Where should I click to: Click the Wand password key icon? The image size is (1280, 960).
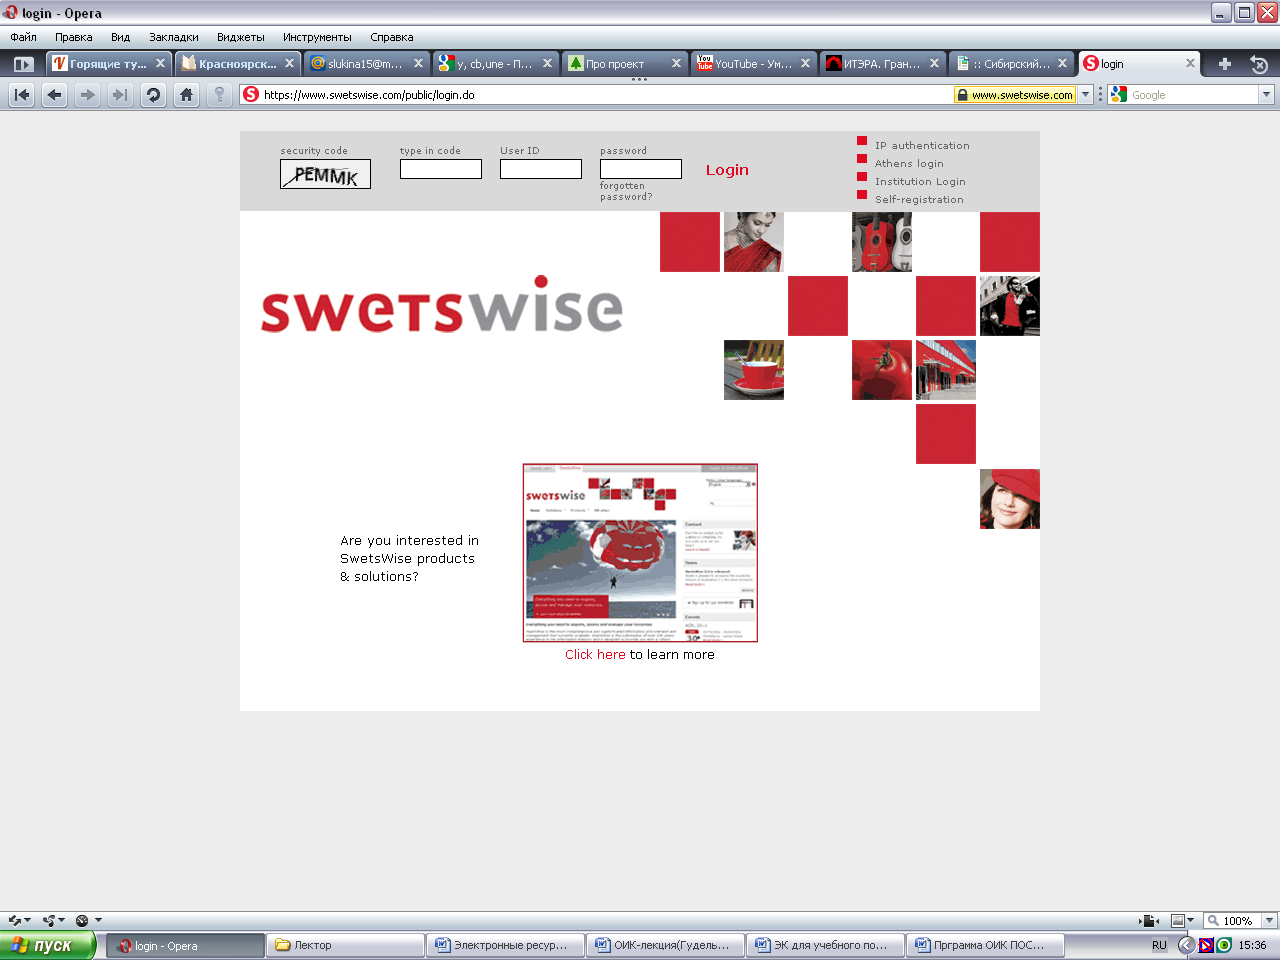coord(219,95)
